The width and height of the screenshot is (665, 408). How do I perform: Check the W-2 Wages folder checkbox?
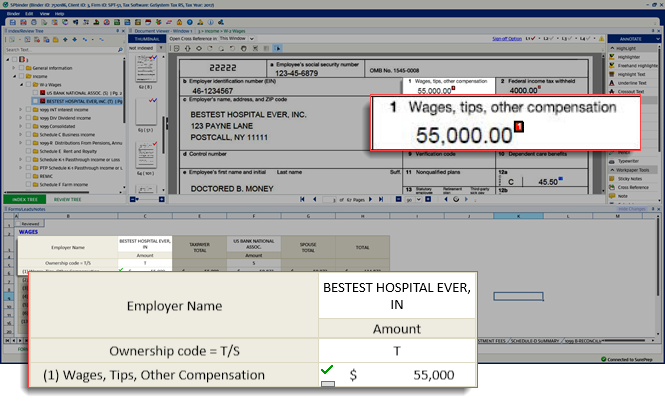click(x=28, y=84)
